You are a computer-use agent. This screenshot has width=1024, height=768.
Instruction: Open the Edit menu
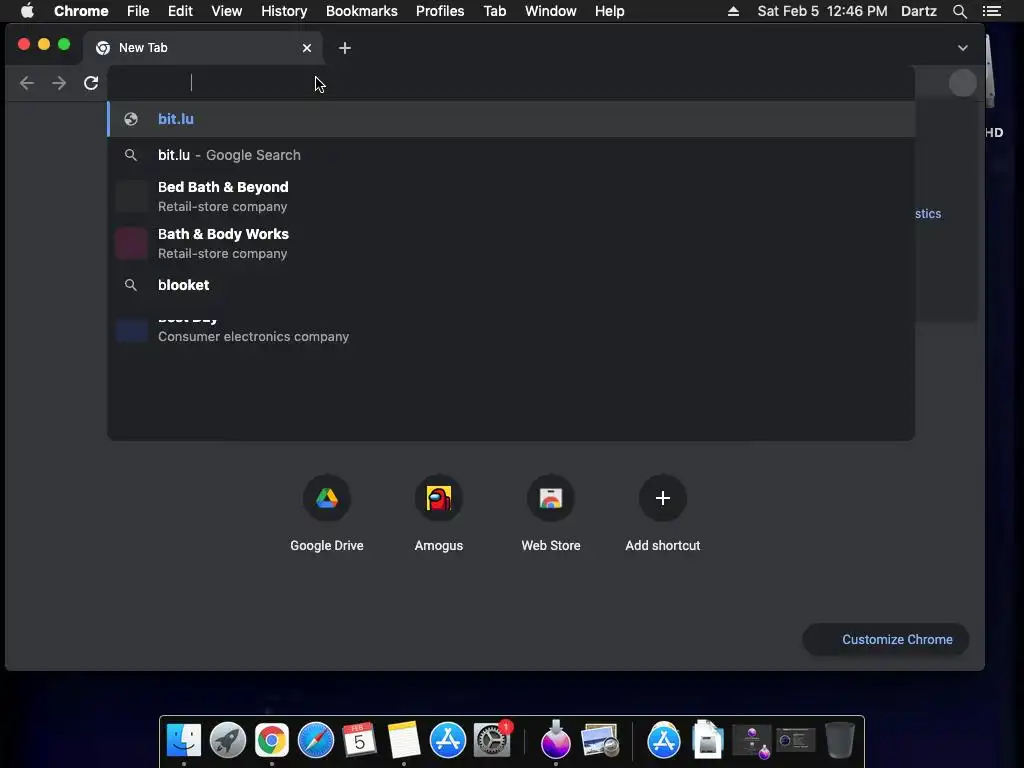point(180,11)
